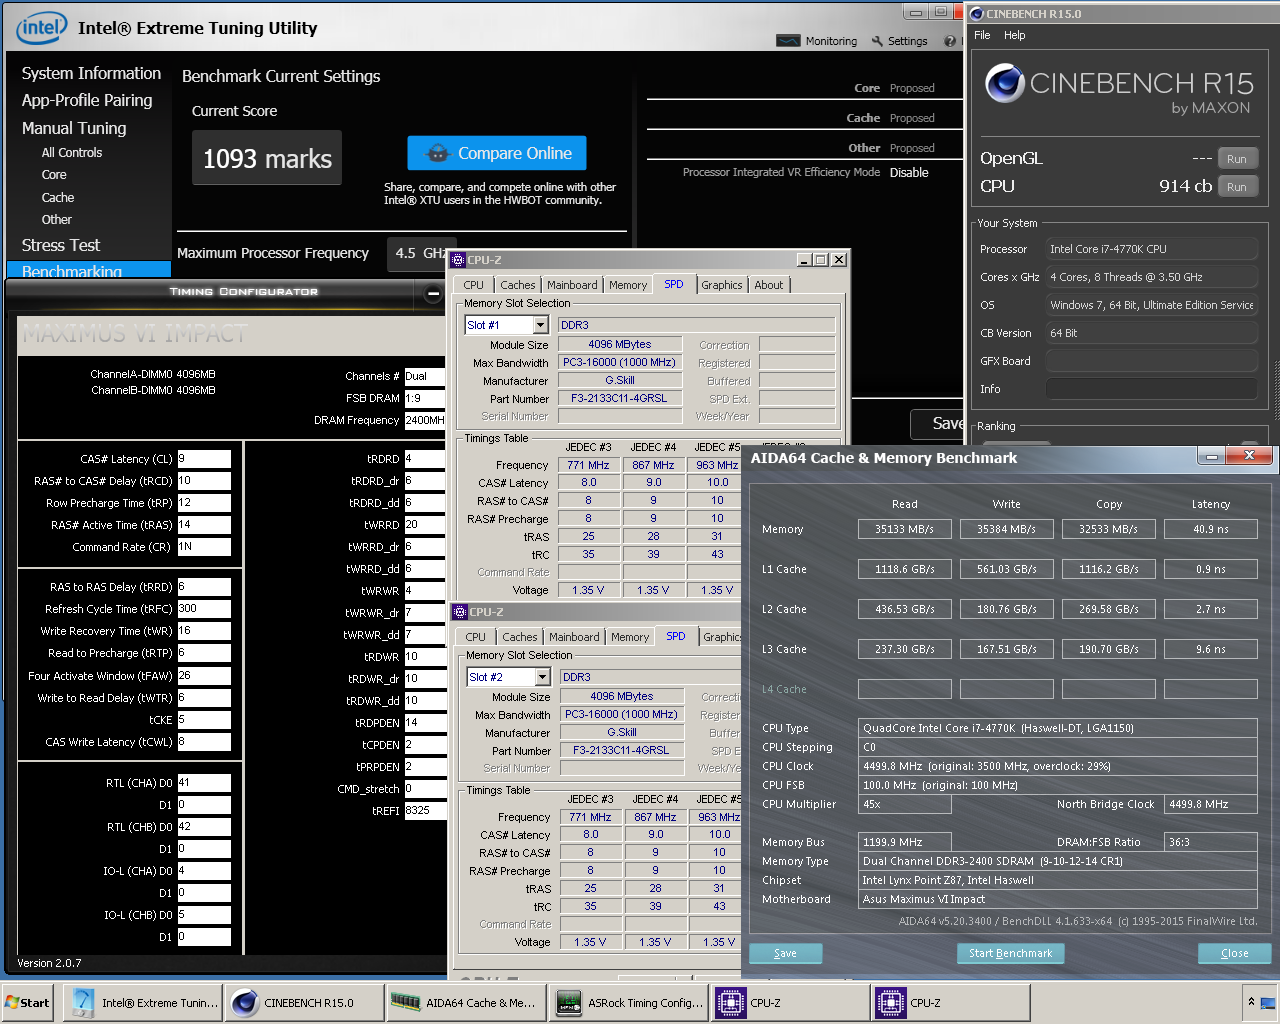Open the Slot #2 memory slot dropdown
Screen dimensions: 1280x1024
pyautogui.click(x=542, y=677)
